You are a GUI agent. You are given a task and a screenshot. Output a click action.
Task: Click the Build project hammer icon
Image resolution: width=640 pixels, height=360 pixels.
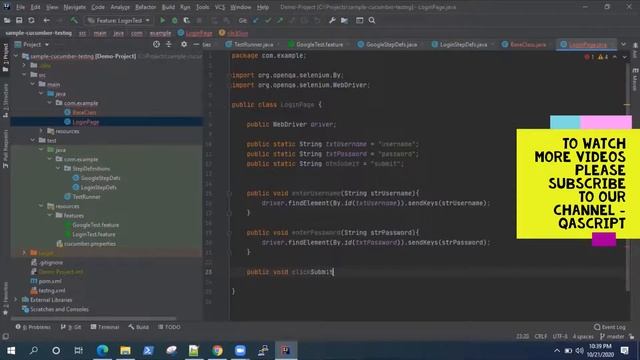click(x=74, y=20)
